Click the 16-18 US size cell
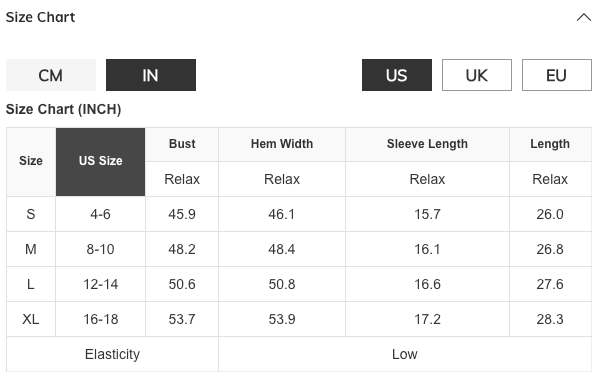Viewport: 599px width, 381px height. pos(100,319)
